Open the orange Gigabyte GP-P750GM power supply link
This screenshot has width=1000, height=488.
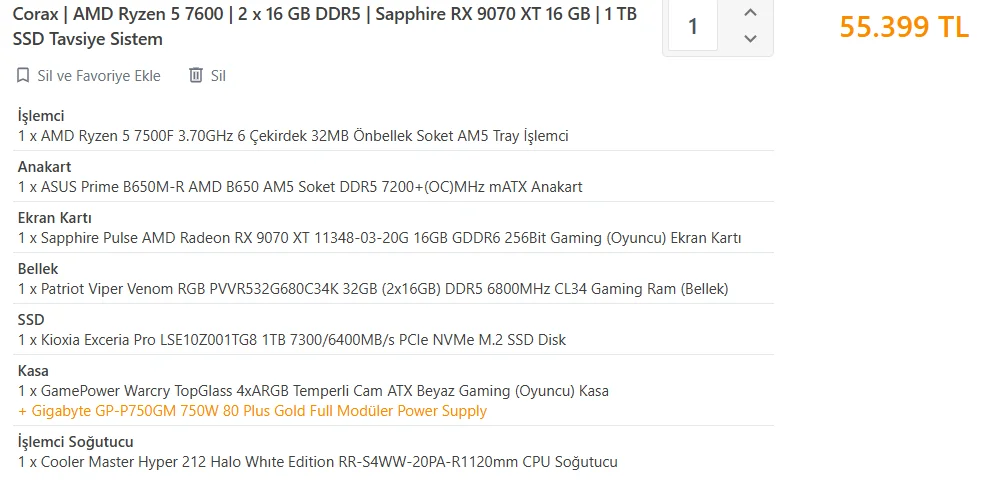pos(252,411)
